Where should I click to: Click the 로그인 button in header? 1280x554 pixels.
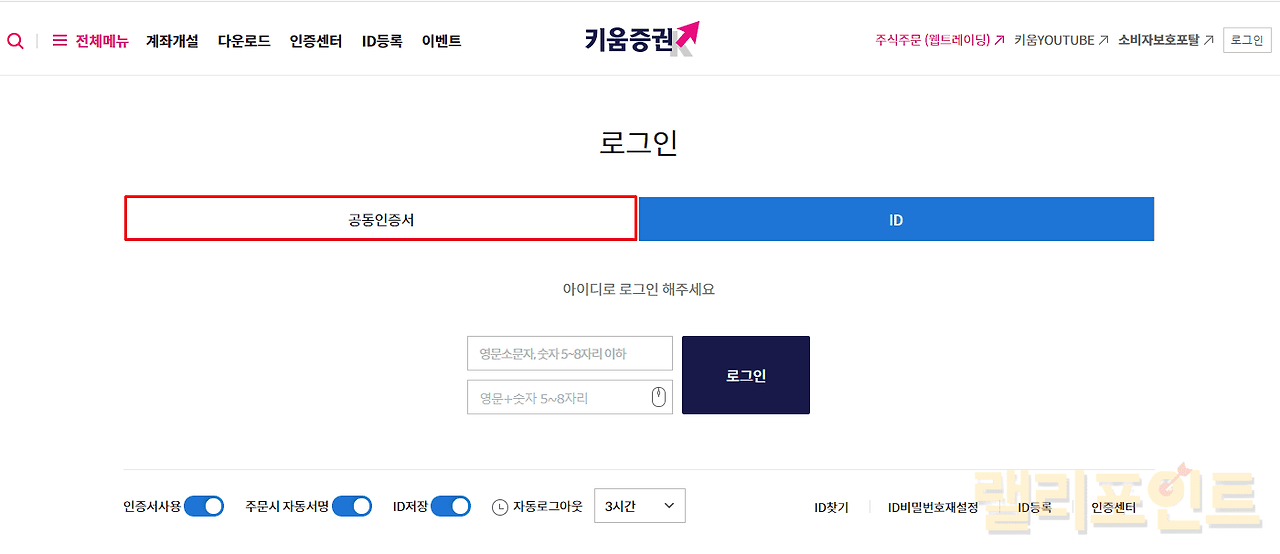[1247, 40]
